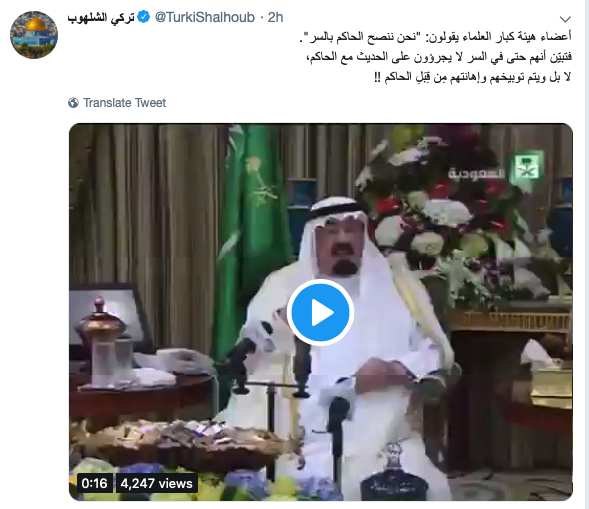Click the 2h tweet timestamp
This screenshot has width=589, height=509.
point(275,17)
